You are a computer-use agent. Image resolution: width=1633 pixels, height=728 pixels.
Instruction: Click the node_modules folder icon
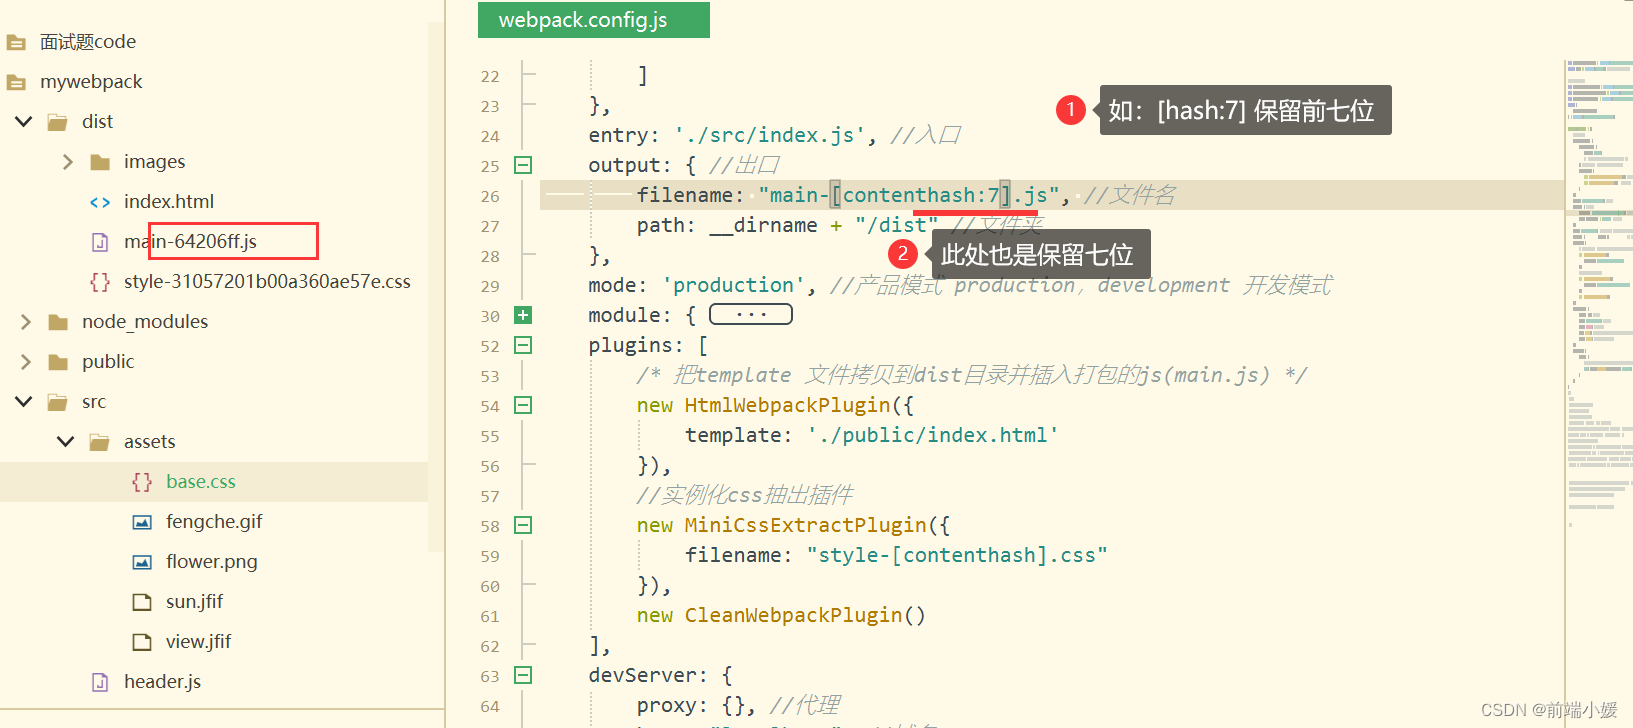click(x=58, y=322)
